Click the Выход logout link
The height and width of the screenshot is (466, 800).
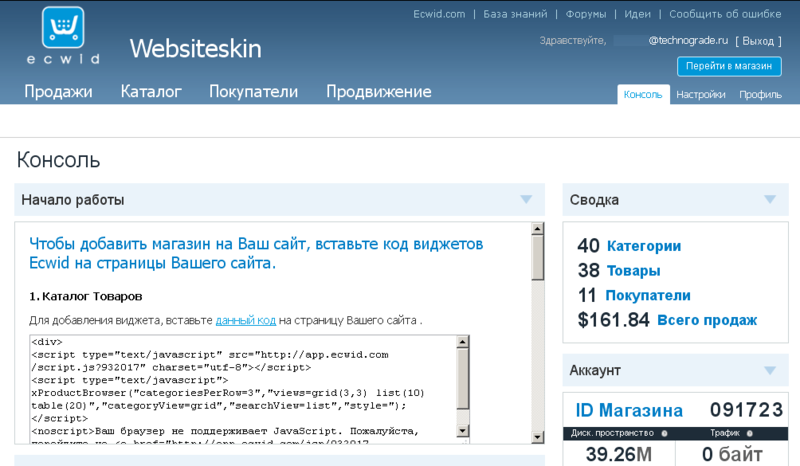tap(758, 41)
